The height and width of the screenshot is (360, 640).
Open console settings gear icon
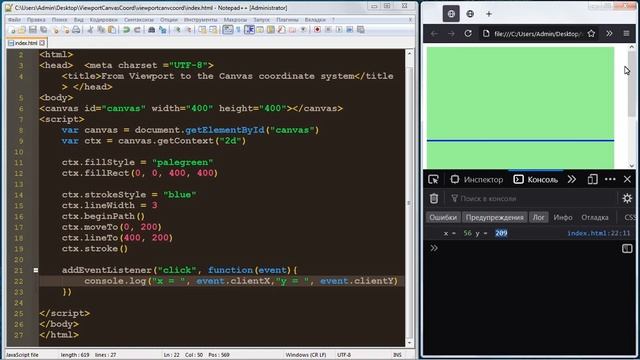[627, 198]
